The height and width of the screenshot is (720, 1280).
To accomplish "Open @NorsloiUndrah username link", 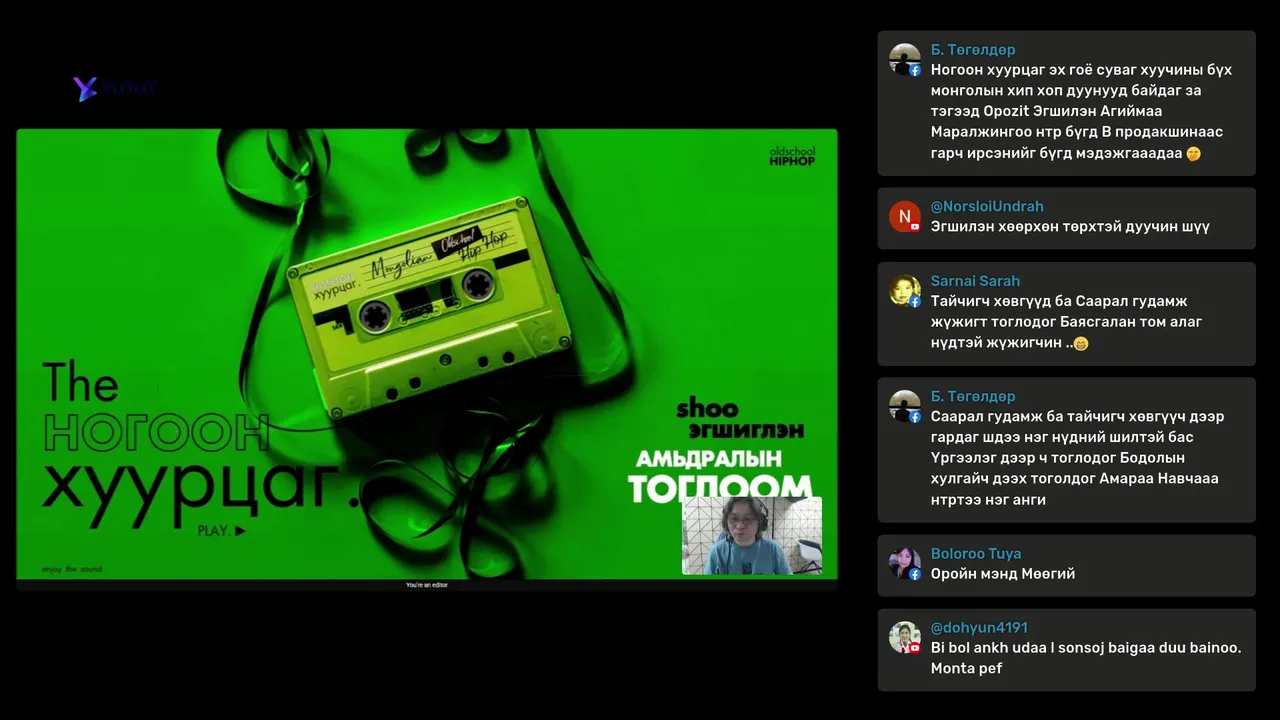I will pos(987,206).
